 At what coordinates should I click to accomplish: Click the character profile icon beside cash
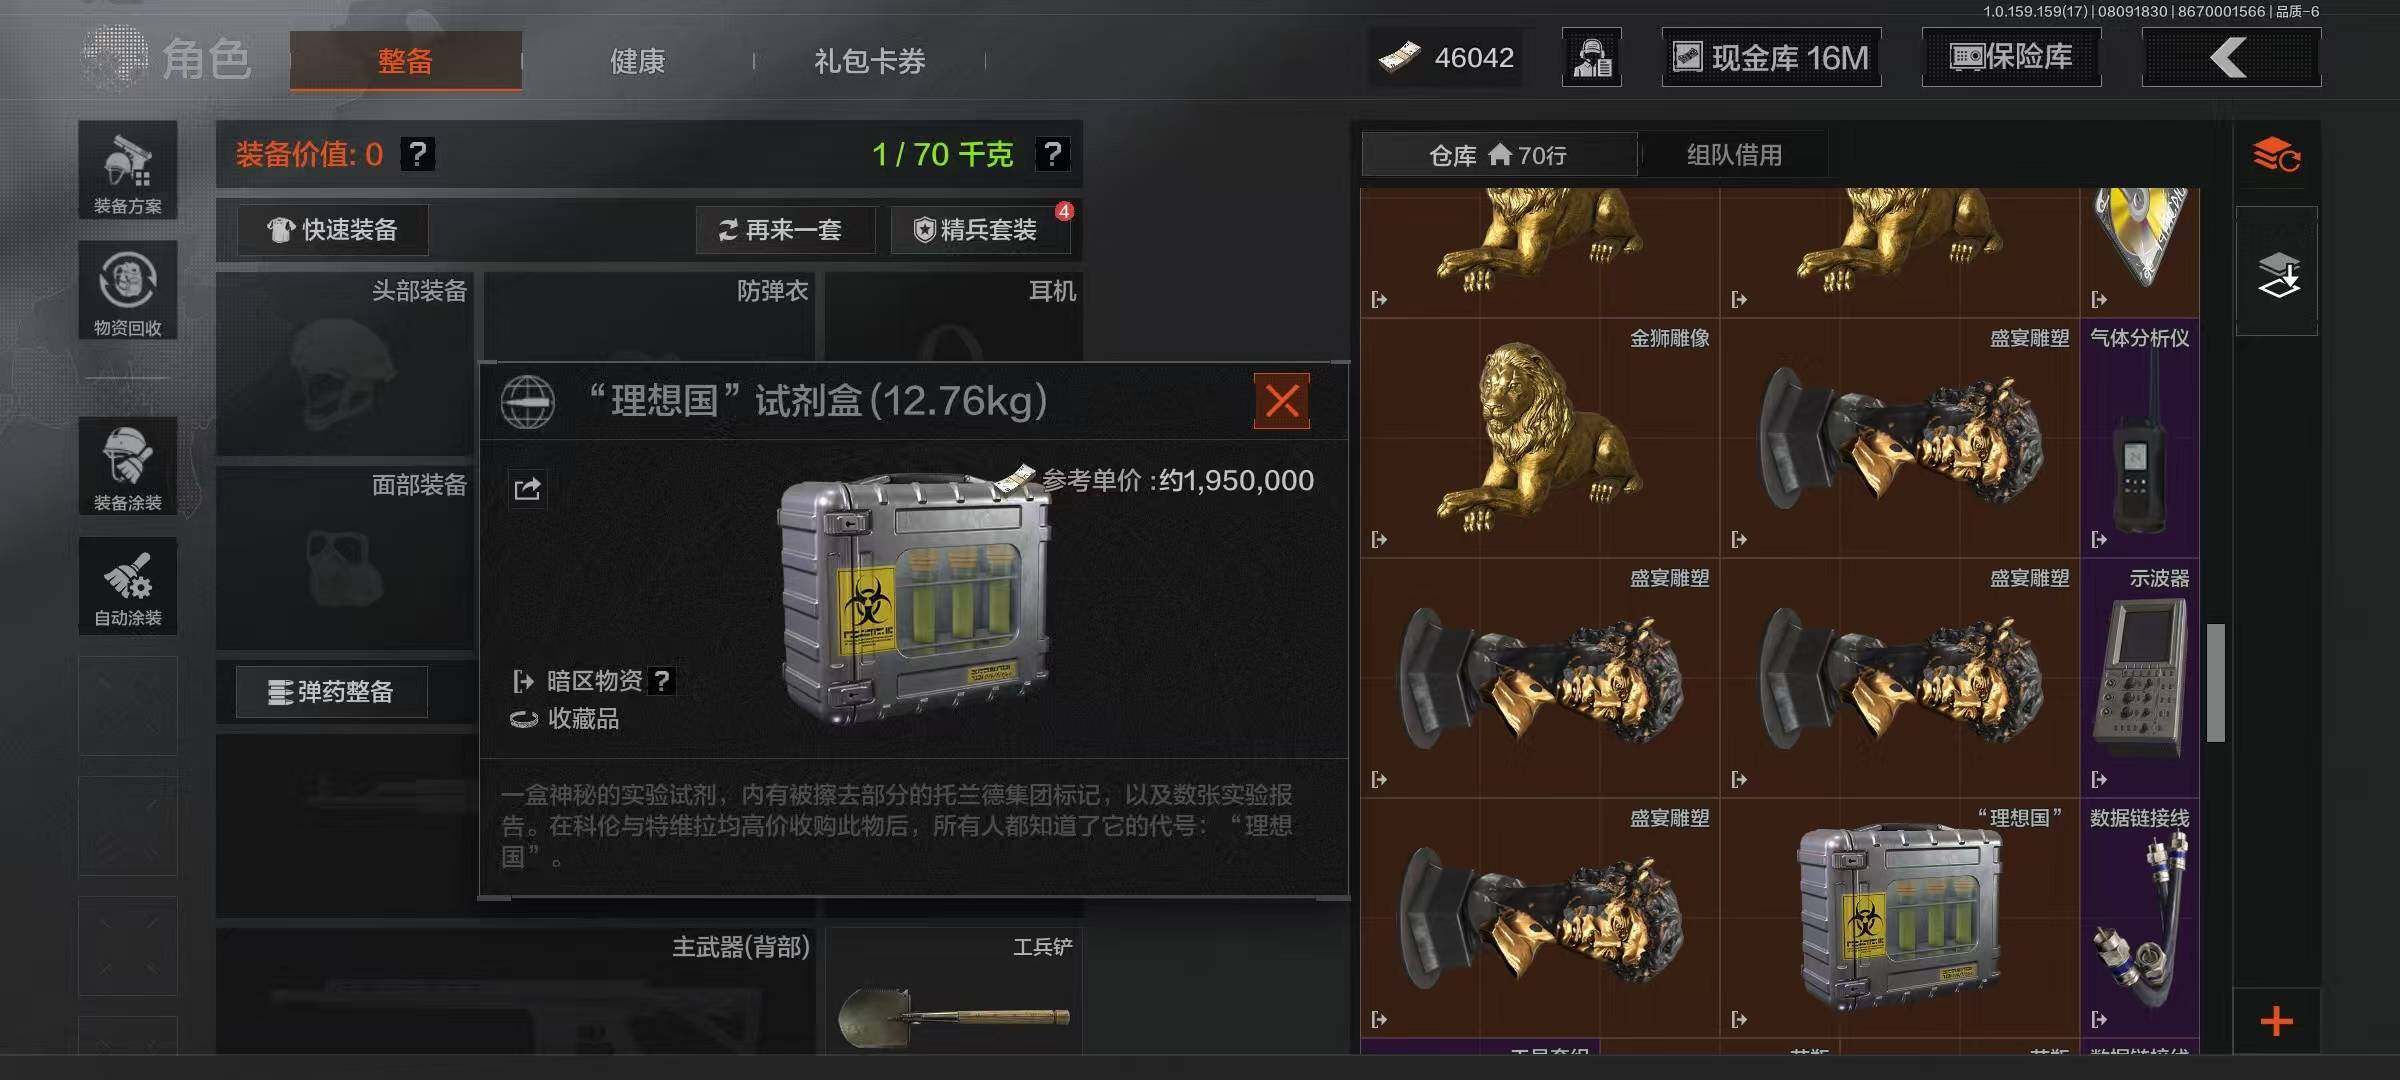point(1592,57)
